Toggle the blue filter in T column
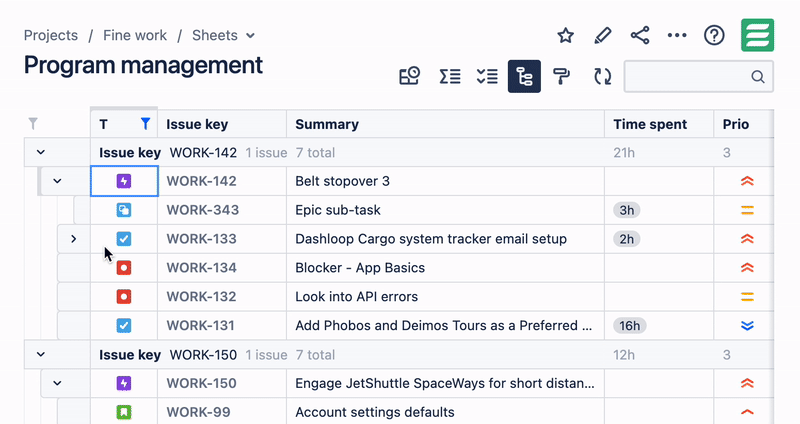This screenshot has height=424, width=800. [x=146, y=124]
